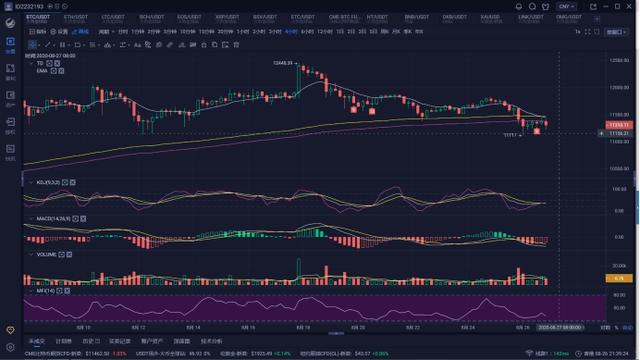This screenshot has height=360, width=640.
Task: Click the clock time display in status bar
Action: pyautogui.click(x=602, y=353)
